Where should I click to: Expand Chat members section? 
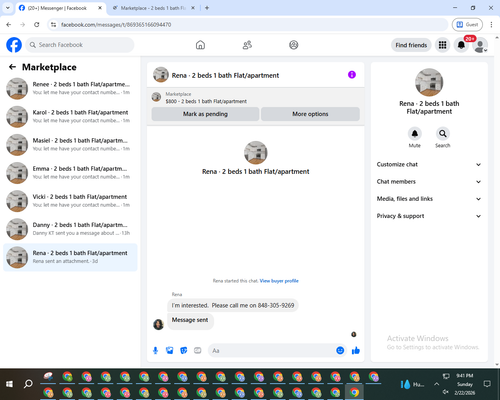(x=429, y=182)
